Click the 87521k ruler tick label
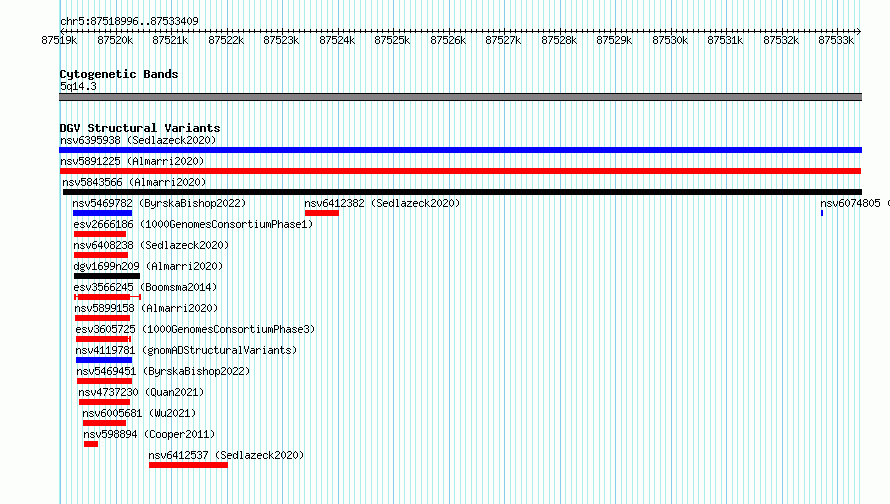890x504 pixels. pos(170,40)
